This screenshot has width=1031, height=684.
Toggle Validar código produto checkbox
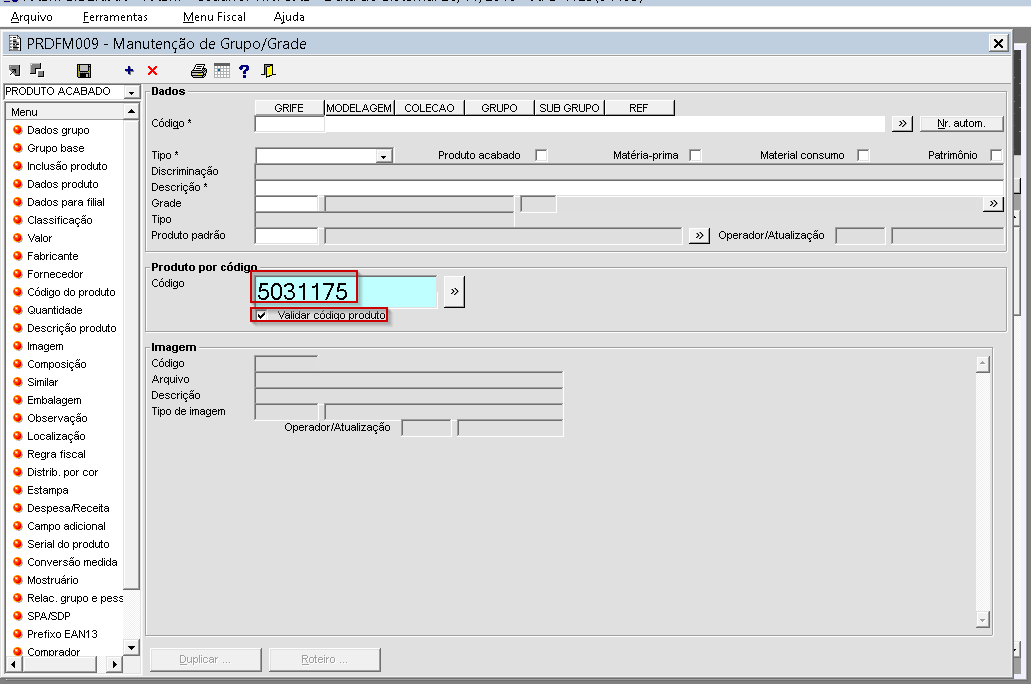262,315
